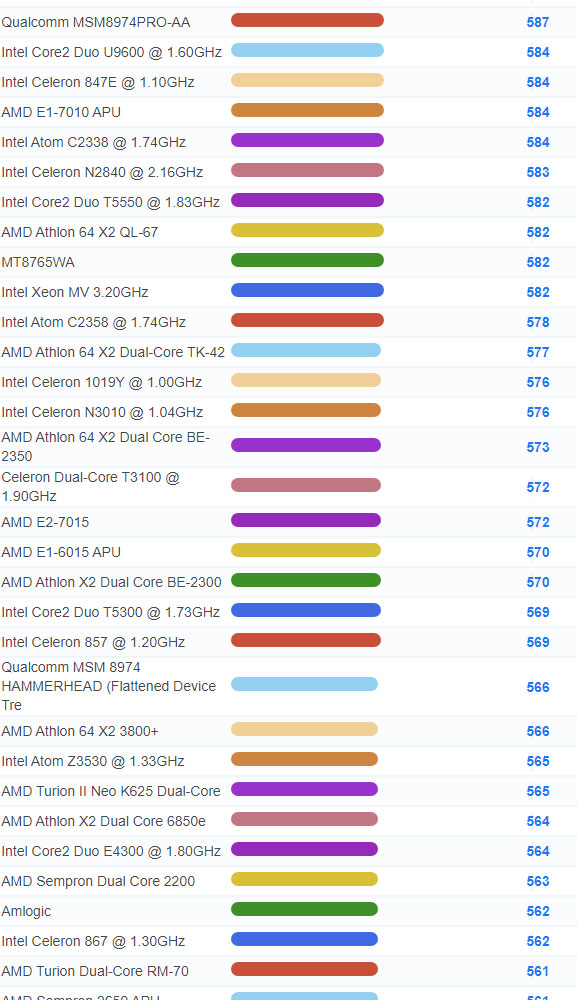
Task: Open Intel Celeron N2840 @ 2.16GHz link
Action: coord(102,172)
